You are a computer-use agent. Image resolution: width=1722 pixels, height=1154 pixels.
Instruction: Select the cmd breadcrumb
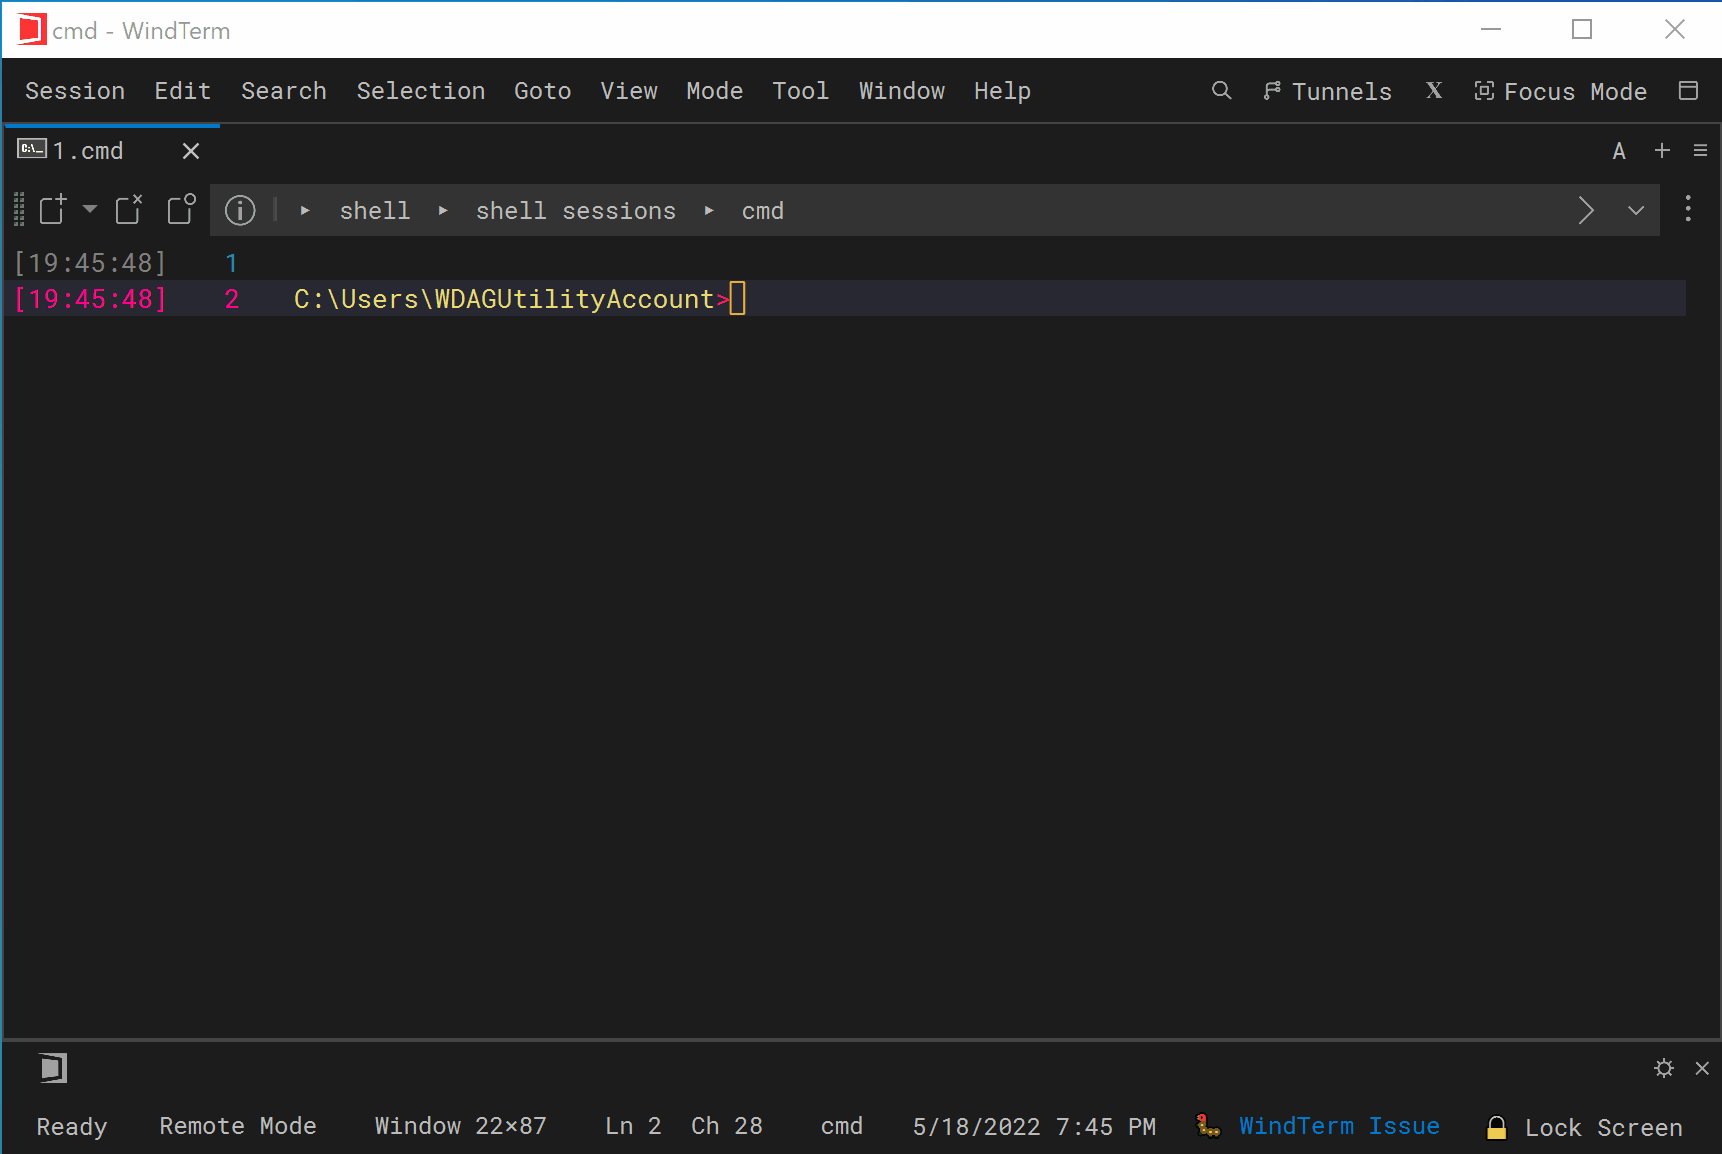coord(763,211)
